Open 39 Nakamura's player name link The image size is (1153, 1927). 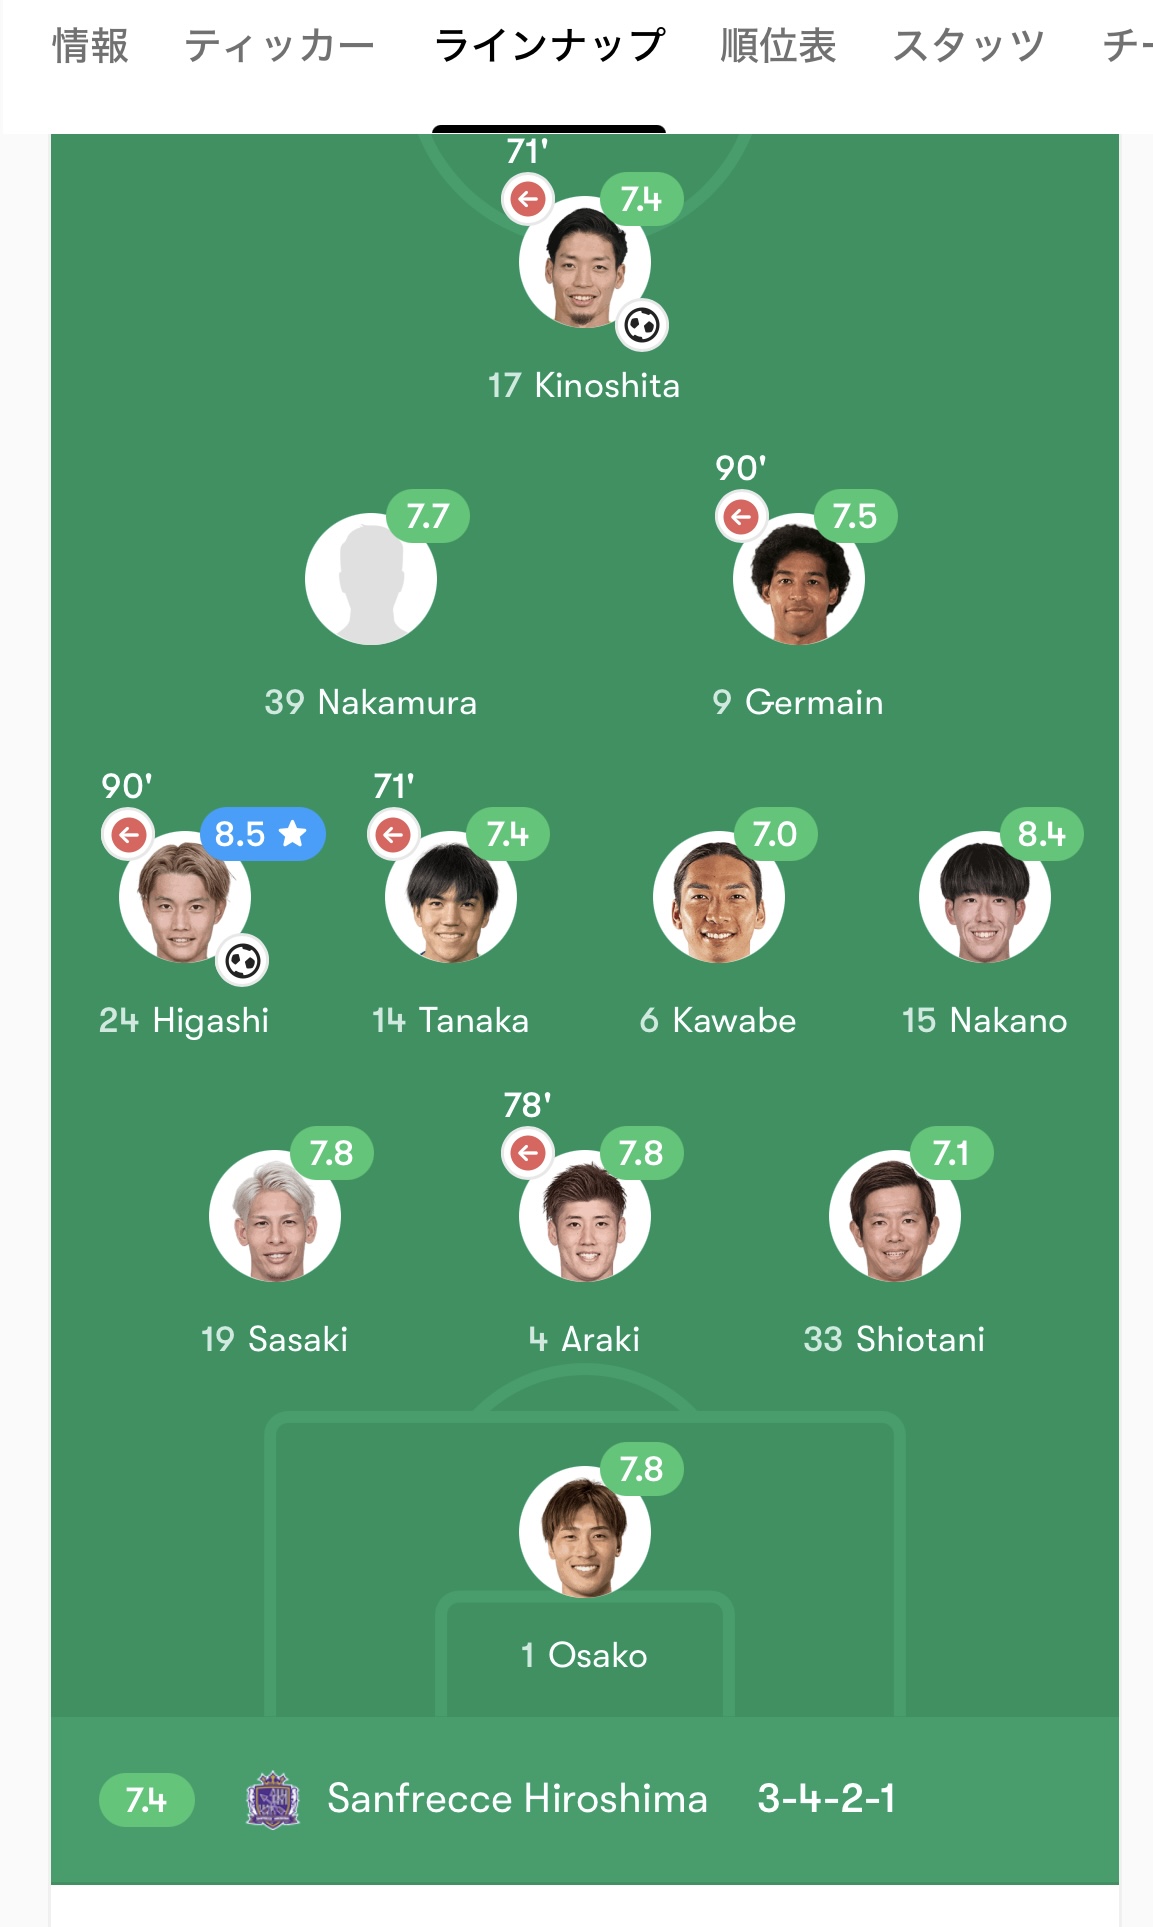371,702
